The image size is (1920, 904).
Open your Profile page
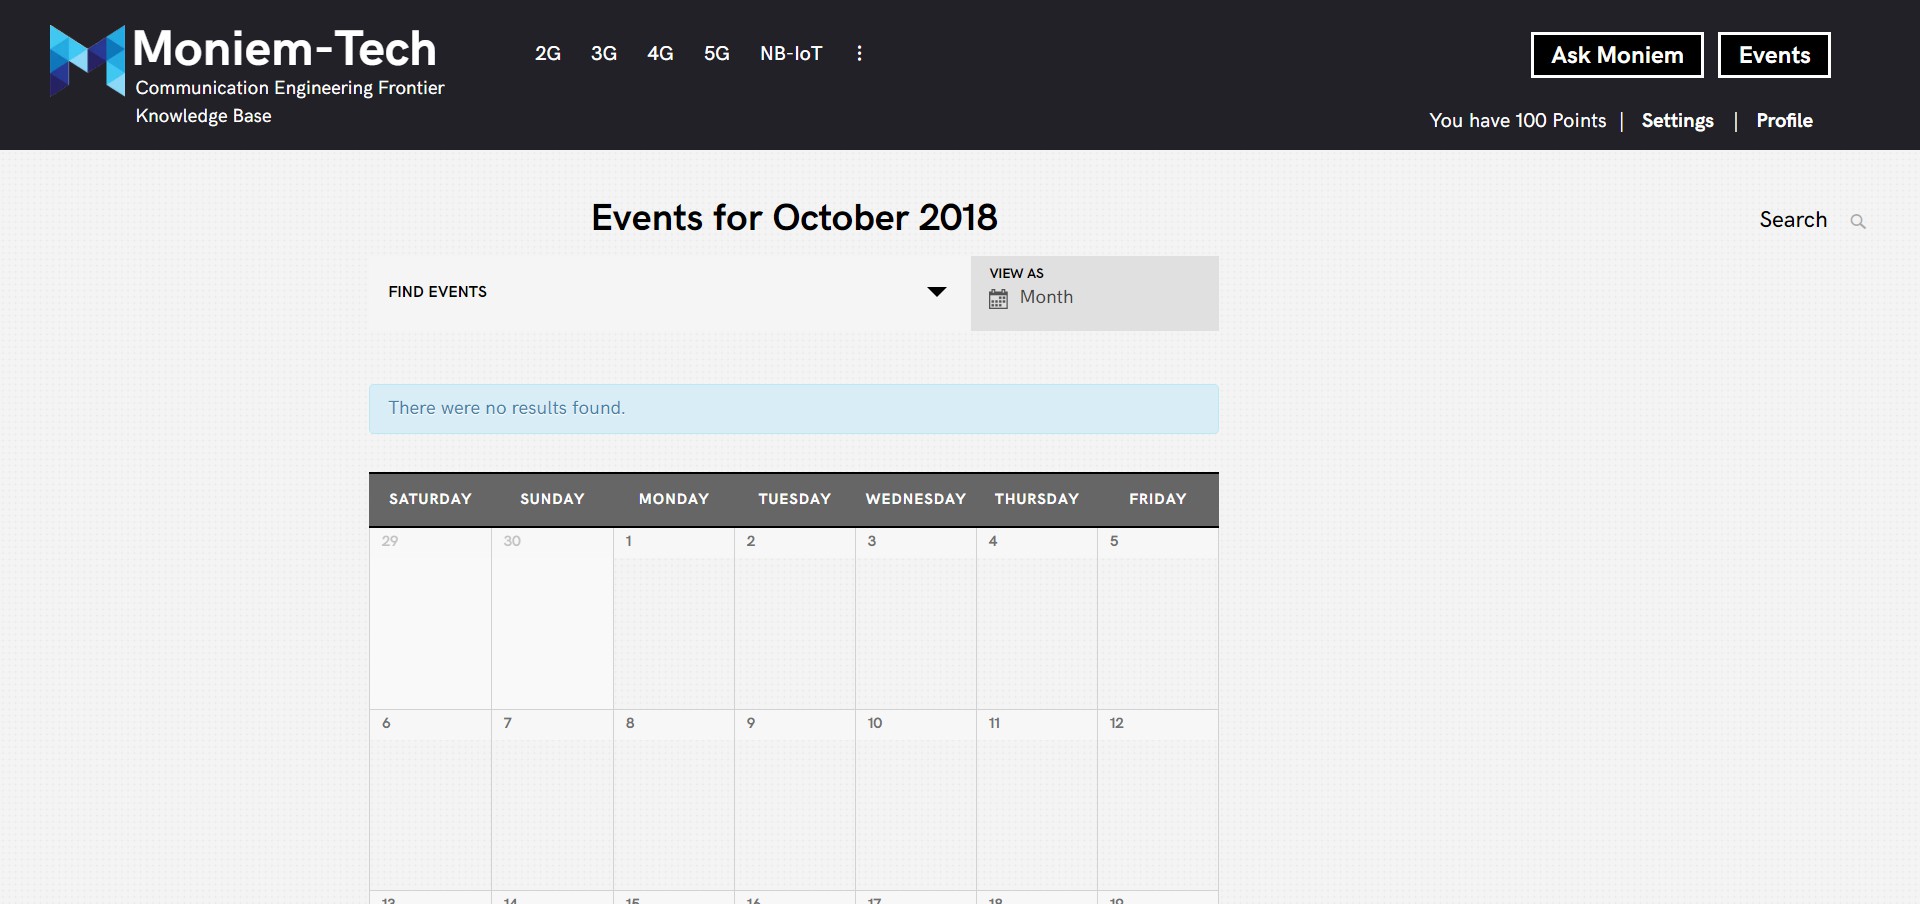point(1786,121)
